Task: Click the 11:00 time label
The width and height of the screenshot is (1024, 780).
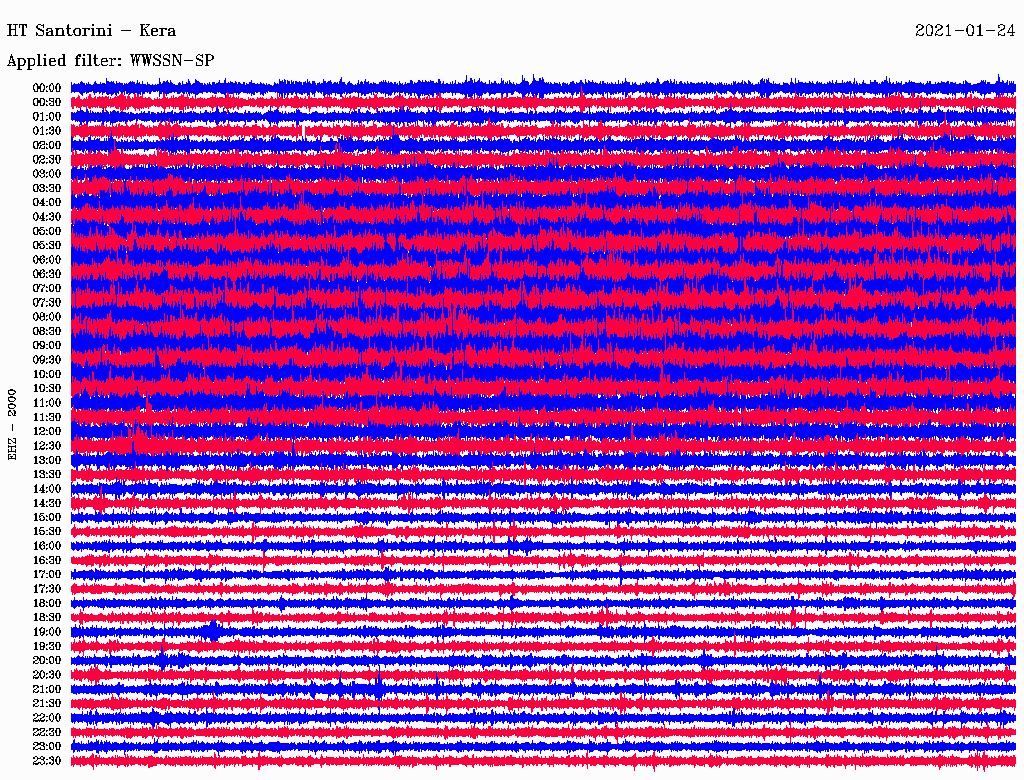Action: 47,403
